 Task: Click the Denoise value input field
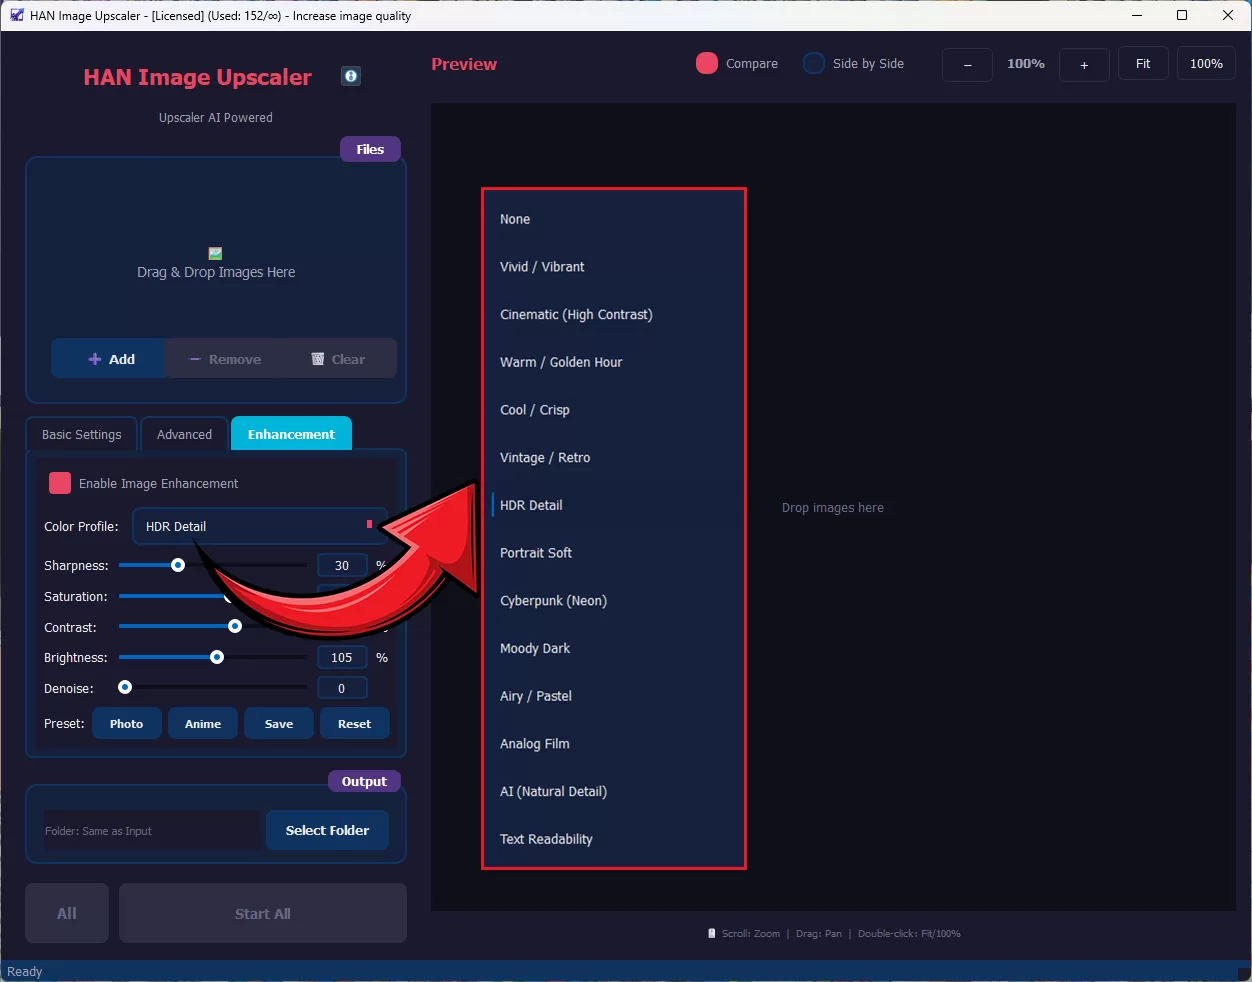pyautogui.click(x=341, y=689)
